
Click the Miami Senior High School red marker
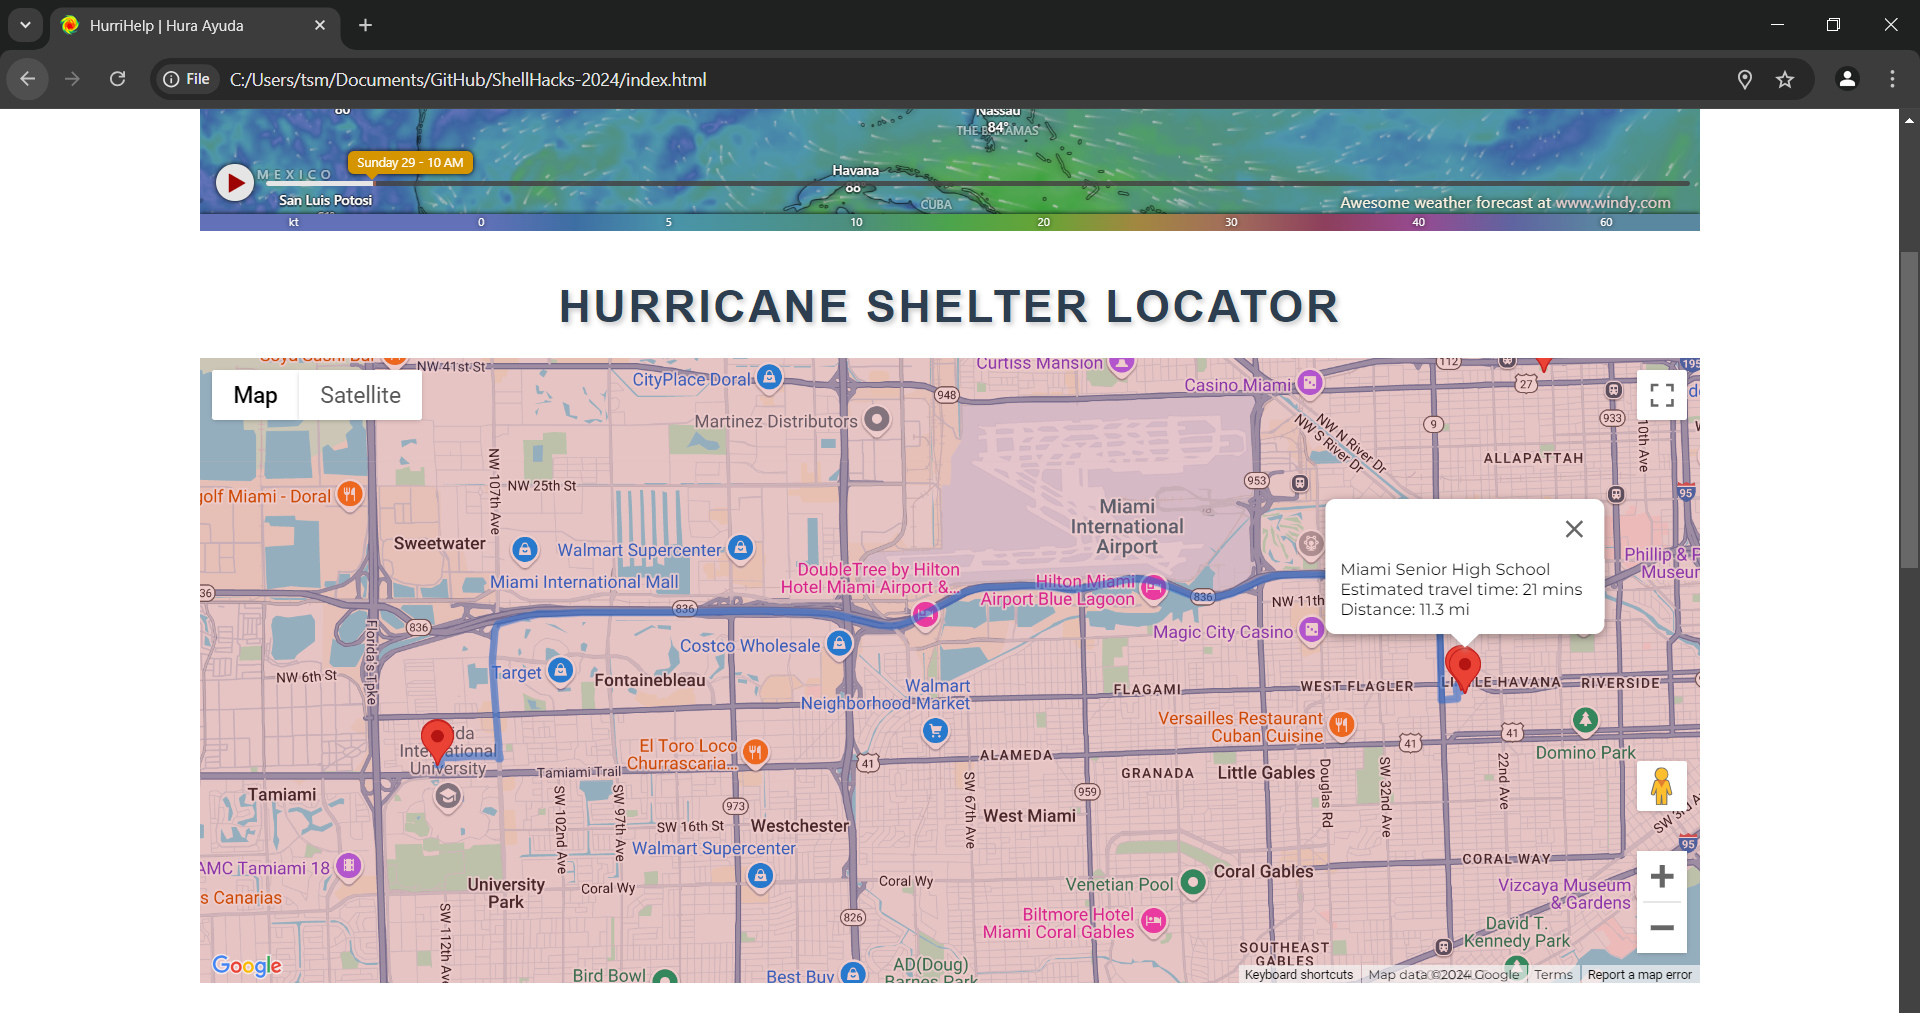tap(1463, 668)
